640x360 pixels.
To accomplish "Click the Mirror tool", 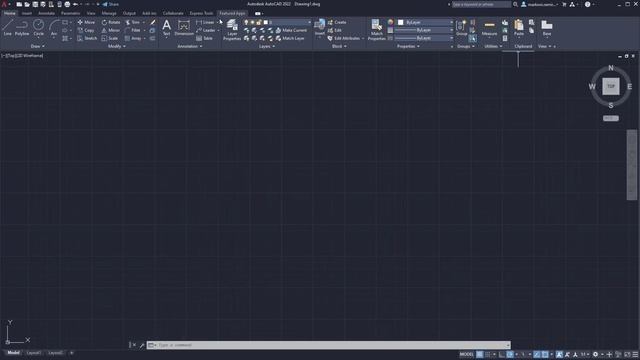I will pos(111,30).
